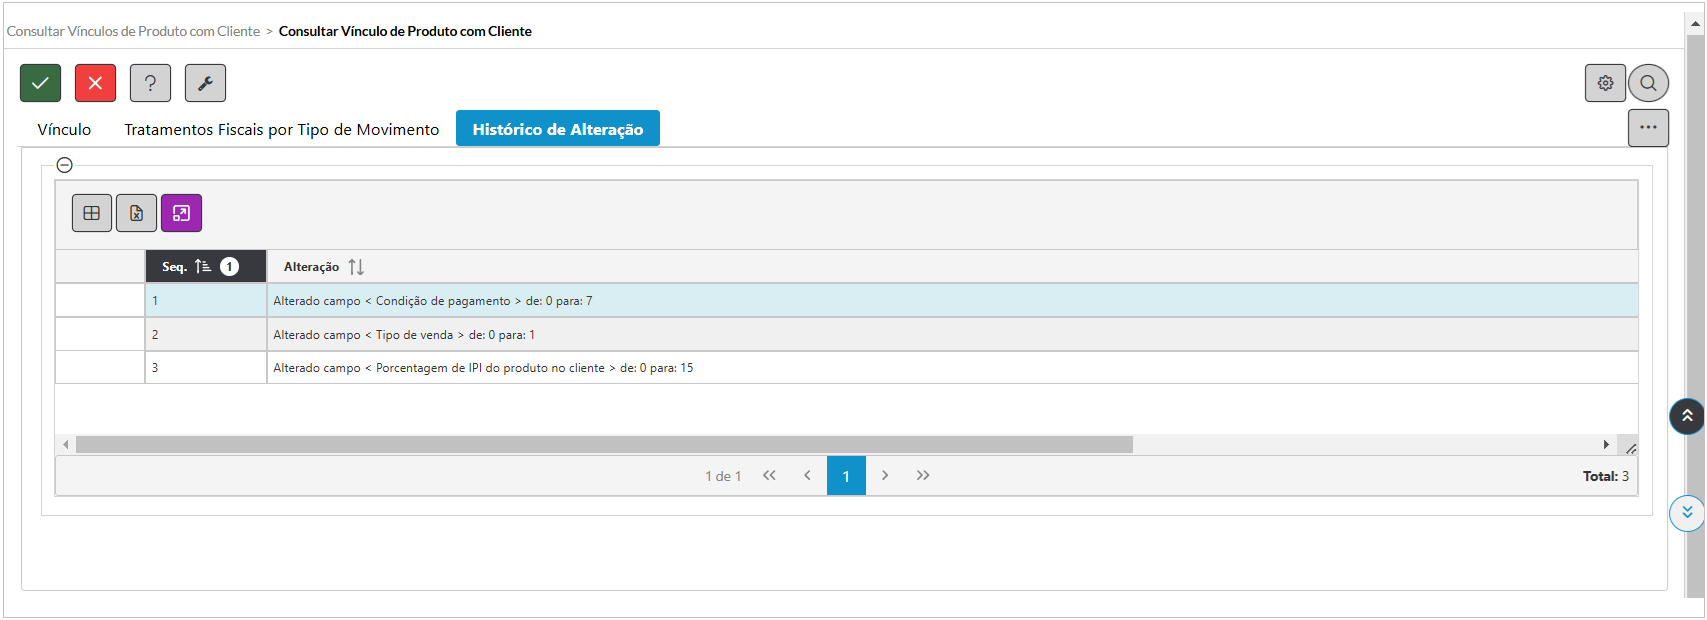
Task: Click the wrench tools icon
Action: point(205,83)
